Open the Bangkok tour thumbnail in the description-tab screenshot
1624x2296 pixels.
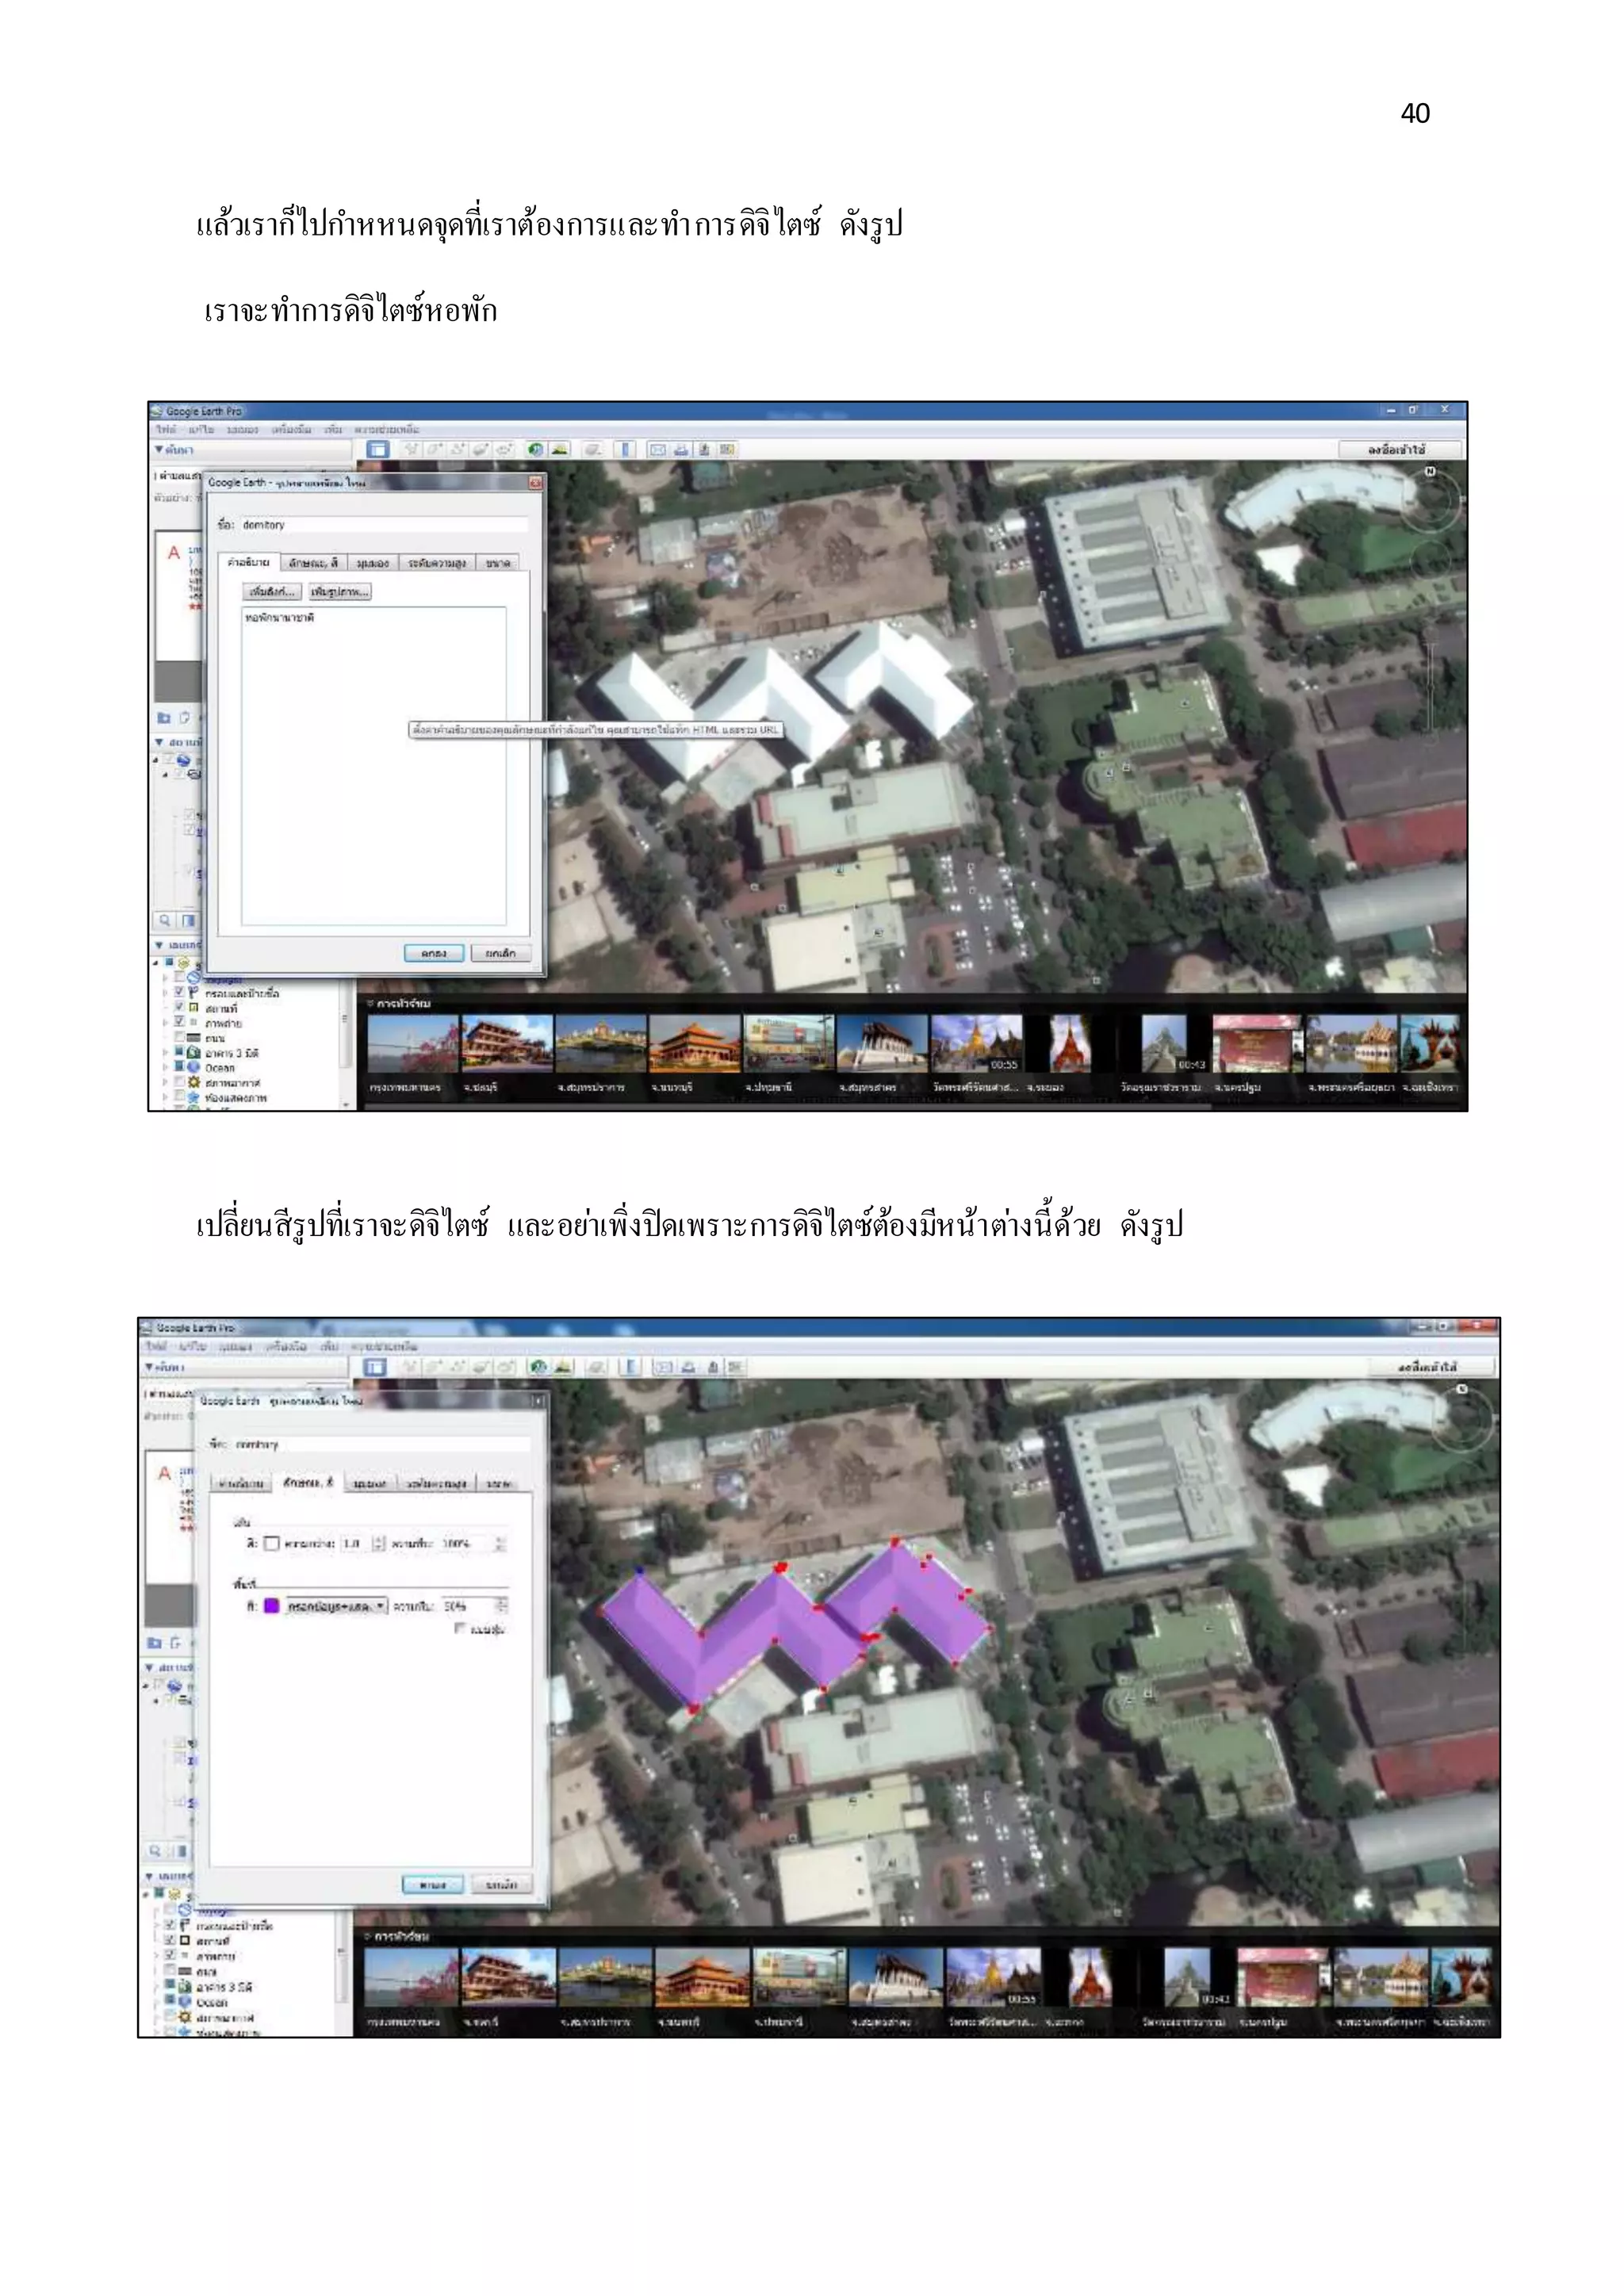pyautogui.click(x=412, y=1044)
